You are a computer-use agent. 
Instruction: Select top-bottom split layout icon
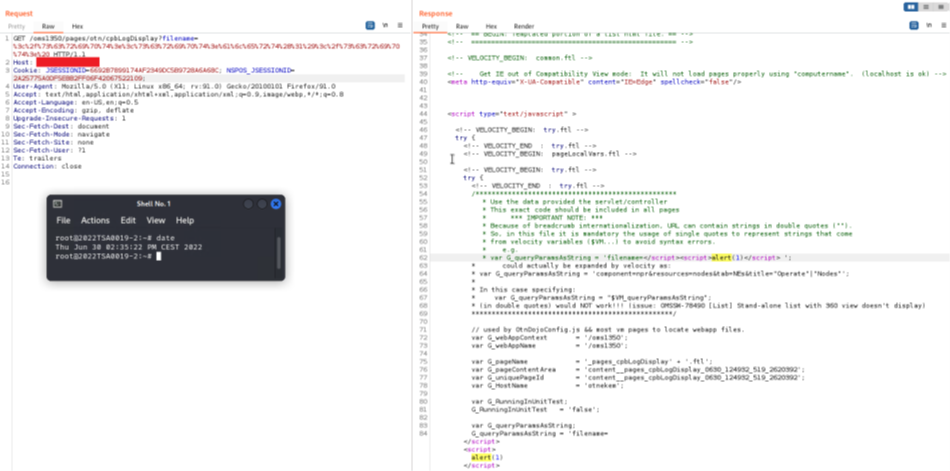pos(925,7)
